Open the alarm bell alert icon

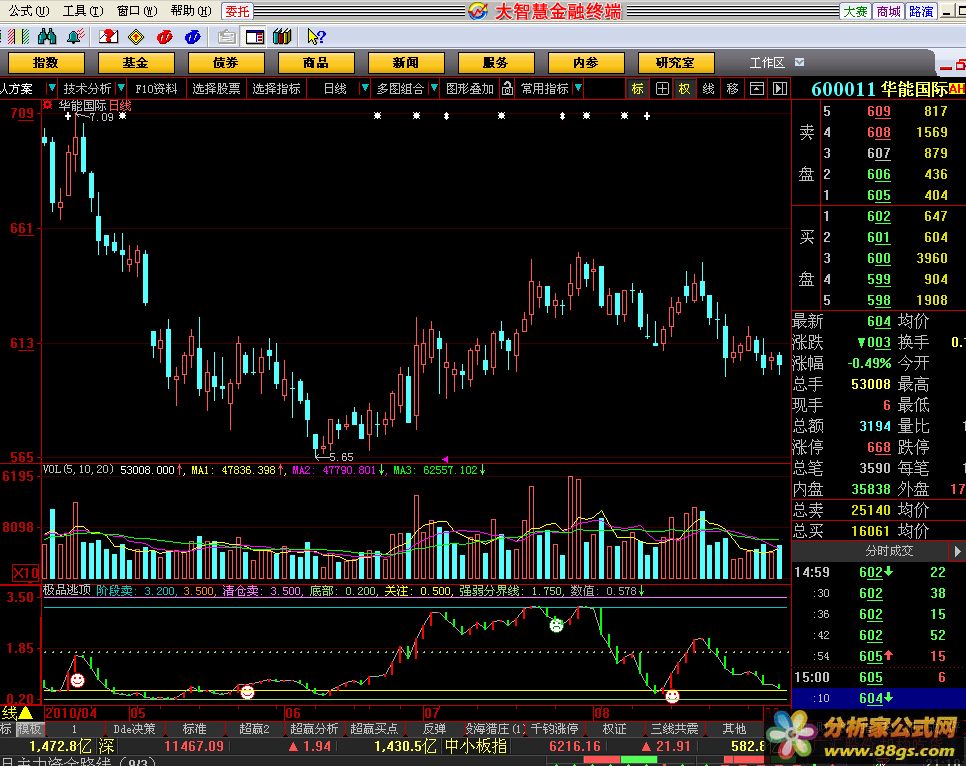coord(76,37)
